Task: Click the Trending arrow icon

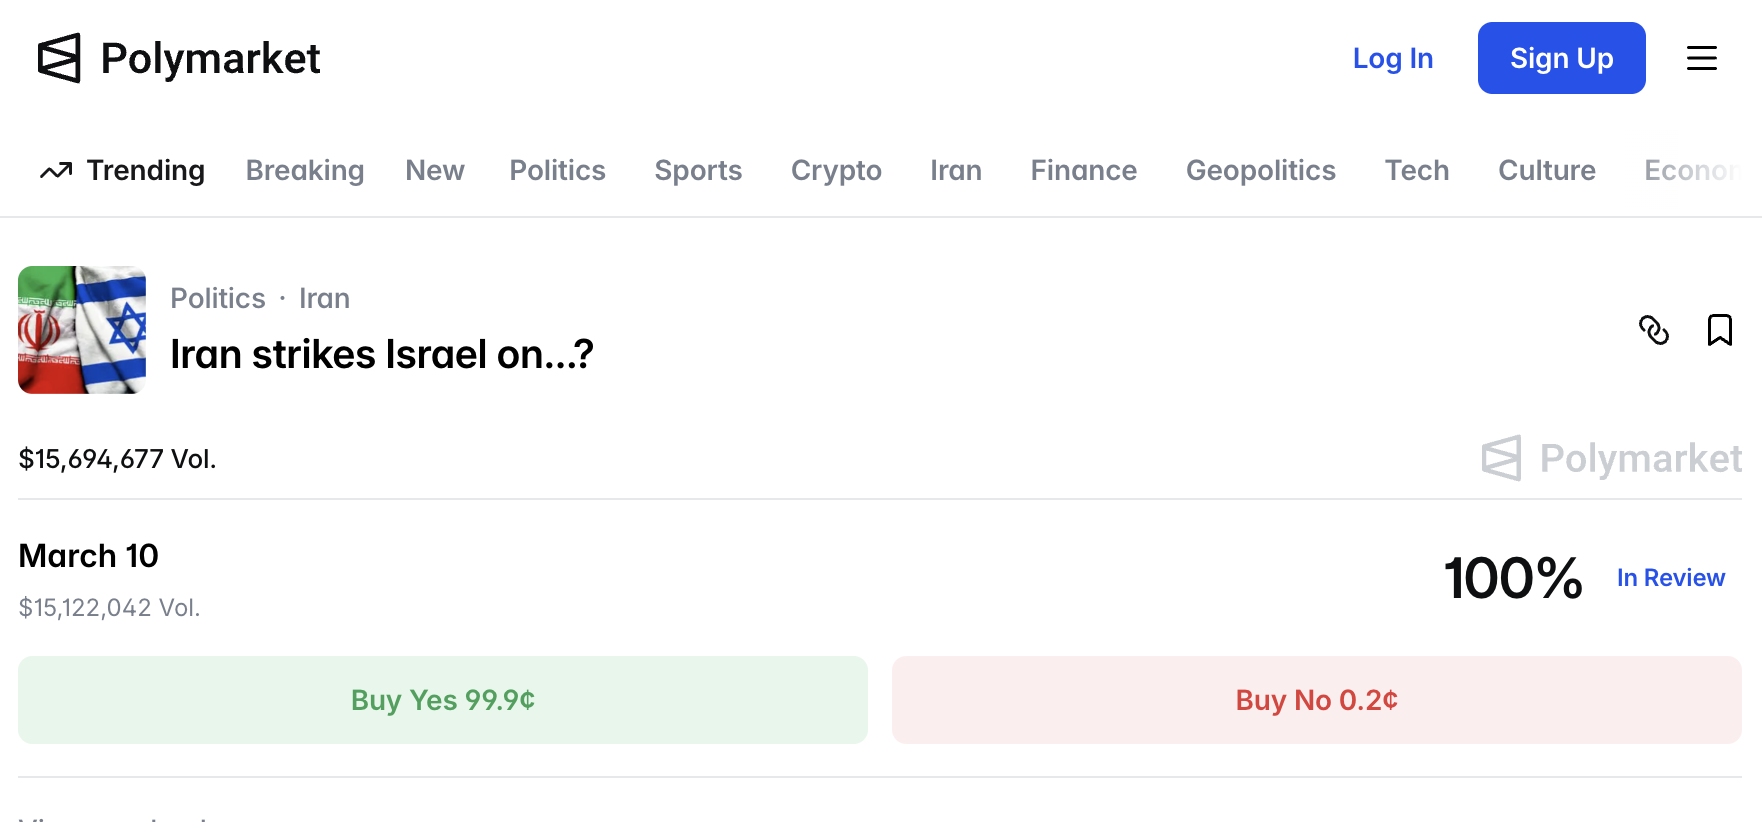Action: 56,171
